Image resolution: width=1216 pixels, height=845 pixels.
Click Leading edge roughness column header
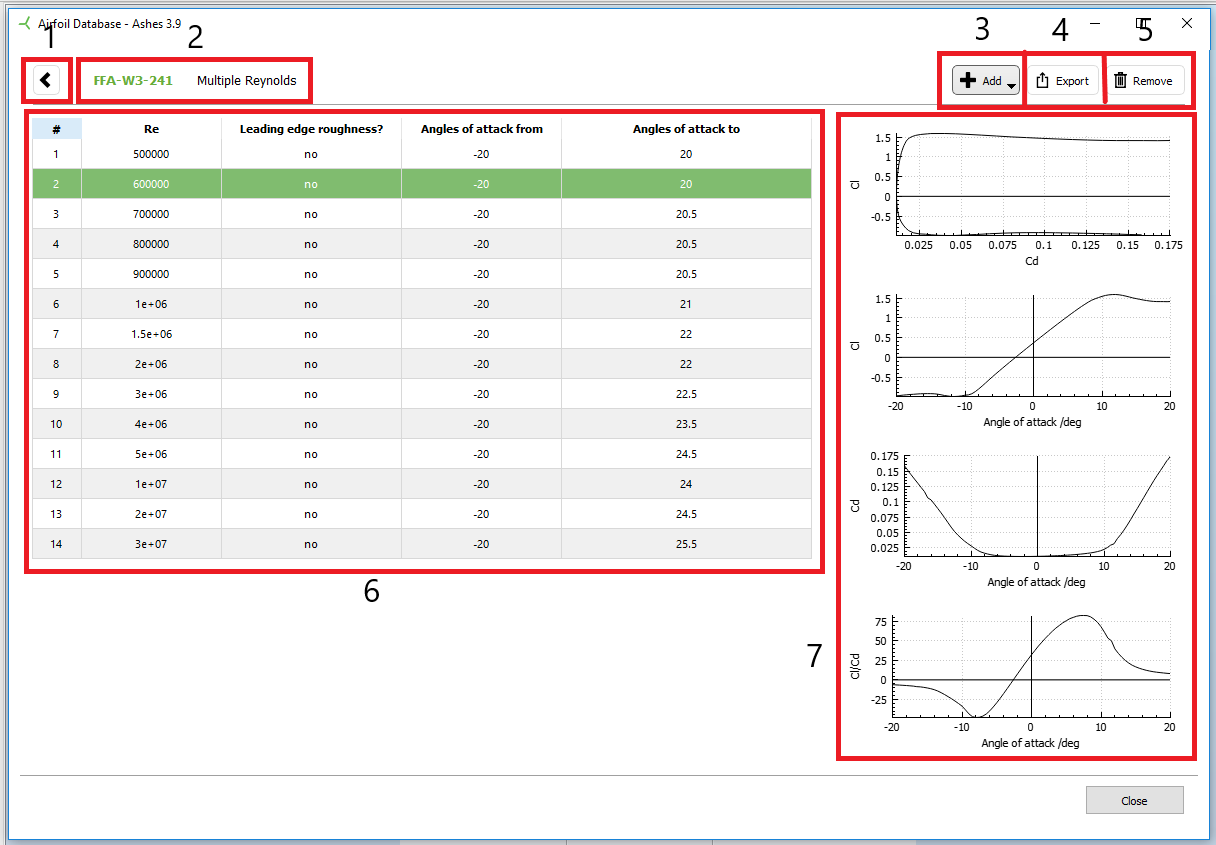[311, 129]
